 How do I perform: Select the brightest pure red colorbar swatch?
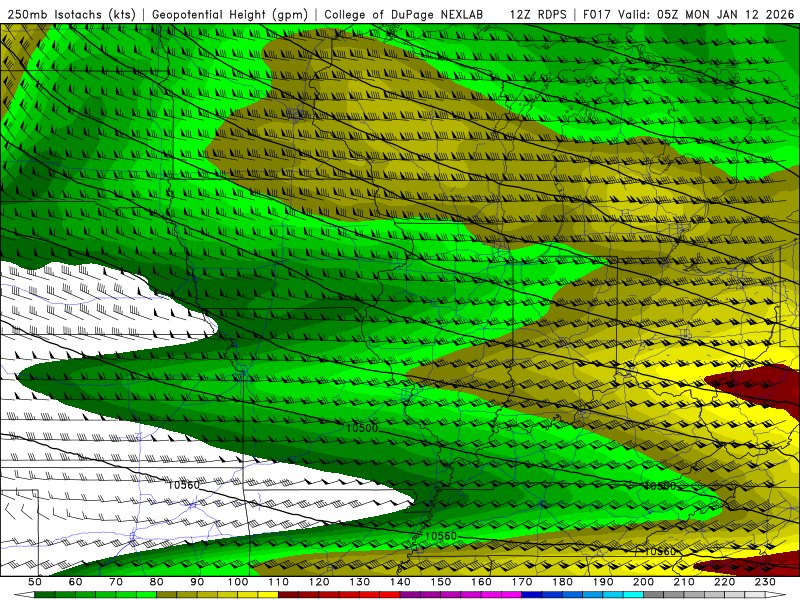(390, 595)
